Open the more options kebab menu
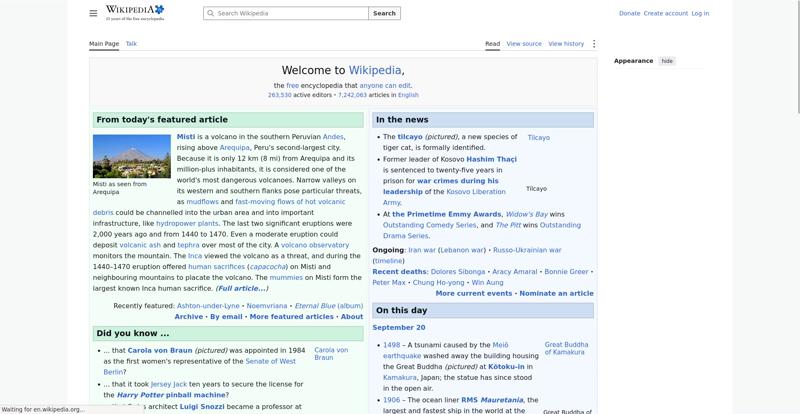 coord(593,44)
